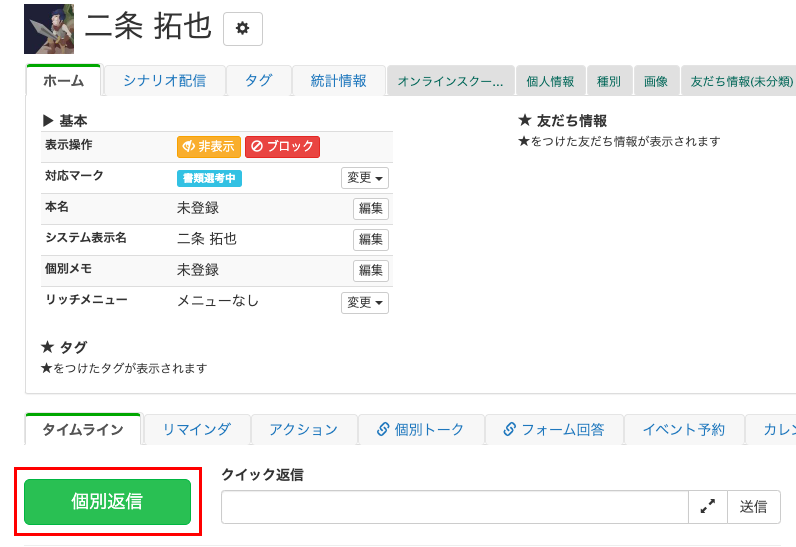Open 対応マーク 変更 dropdown
Image resolution: width=796 pixels, height=547 pixels.
pyautogui.click(x=365, y=178)
